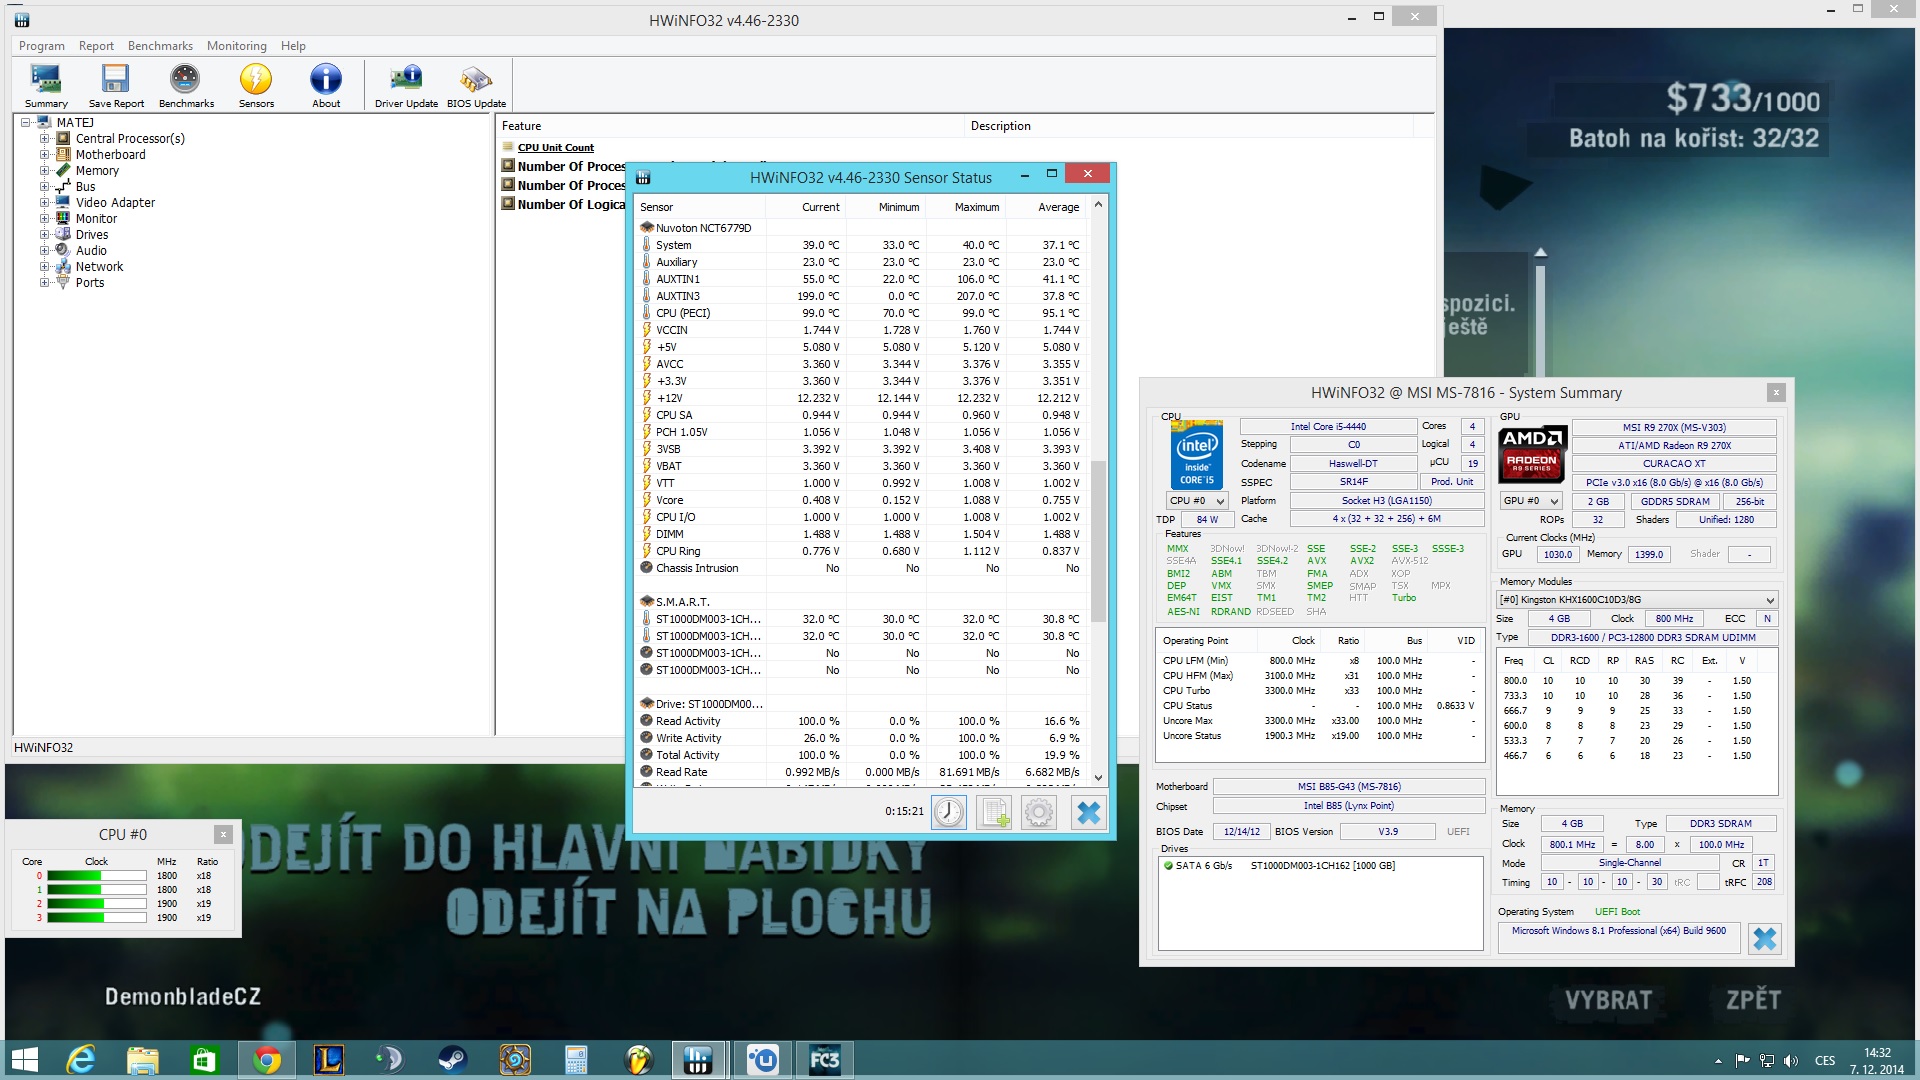The height and width of the screenshot is (1080, 1920).
Task: Collapse the MATEJ root node
Action: pos(26,123)
